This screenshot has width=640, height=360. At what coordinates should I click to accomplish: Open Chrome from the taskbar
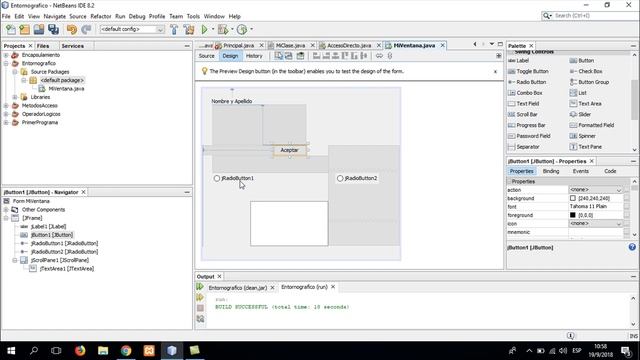coord(126,351)
